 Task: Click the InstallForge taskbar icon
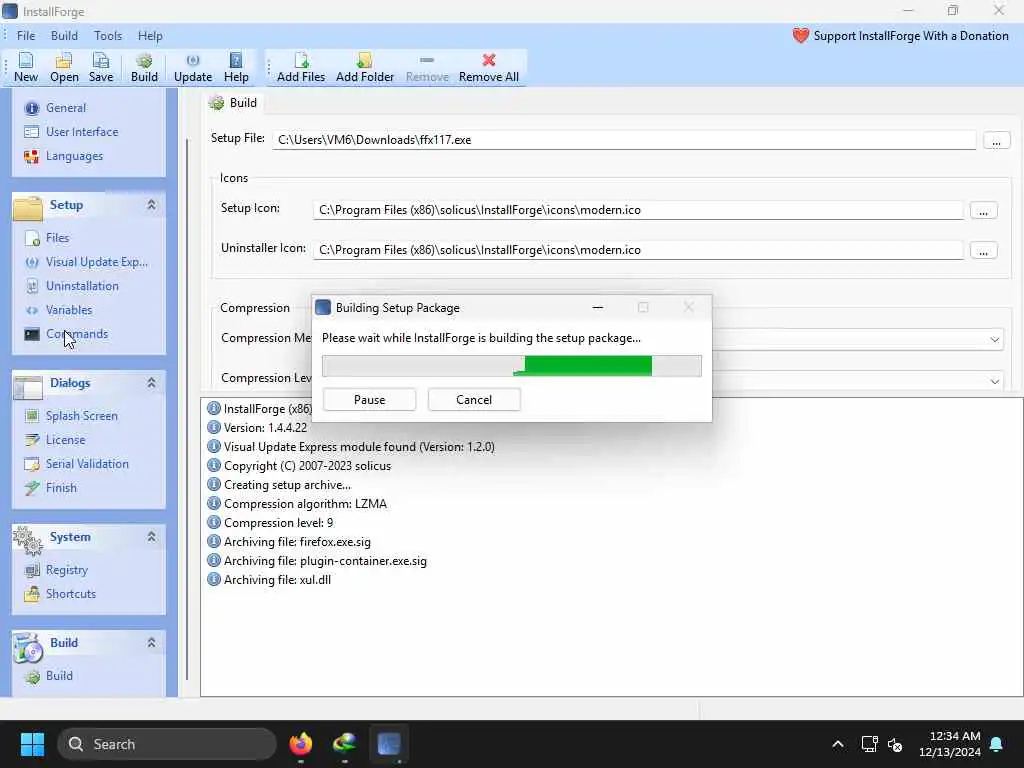click(x=389, y=744)
